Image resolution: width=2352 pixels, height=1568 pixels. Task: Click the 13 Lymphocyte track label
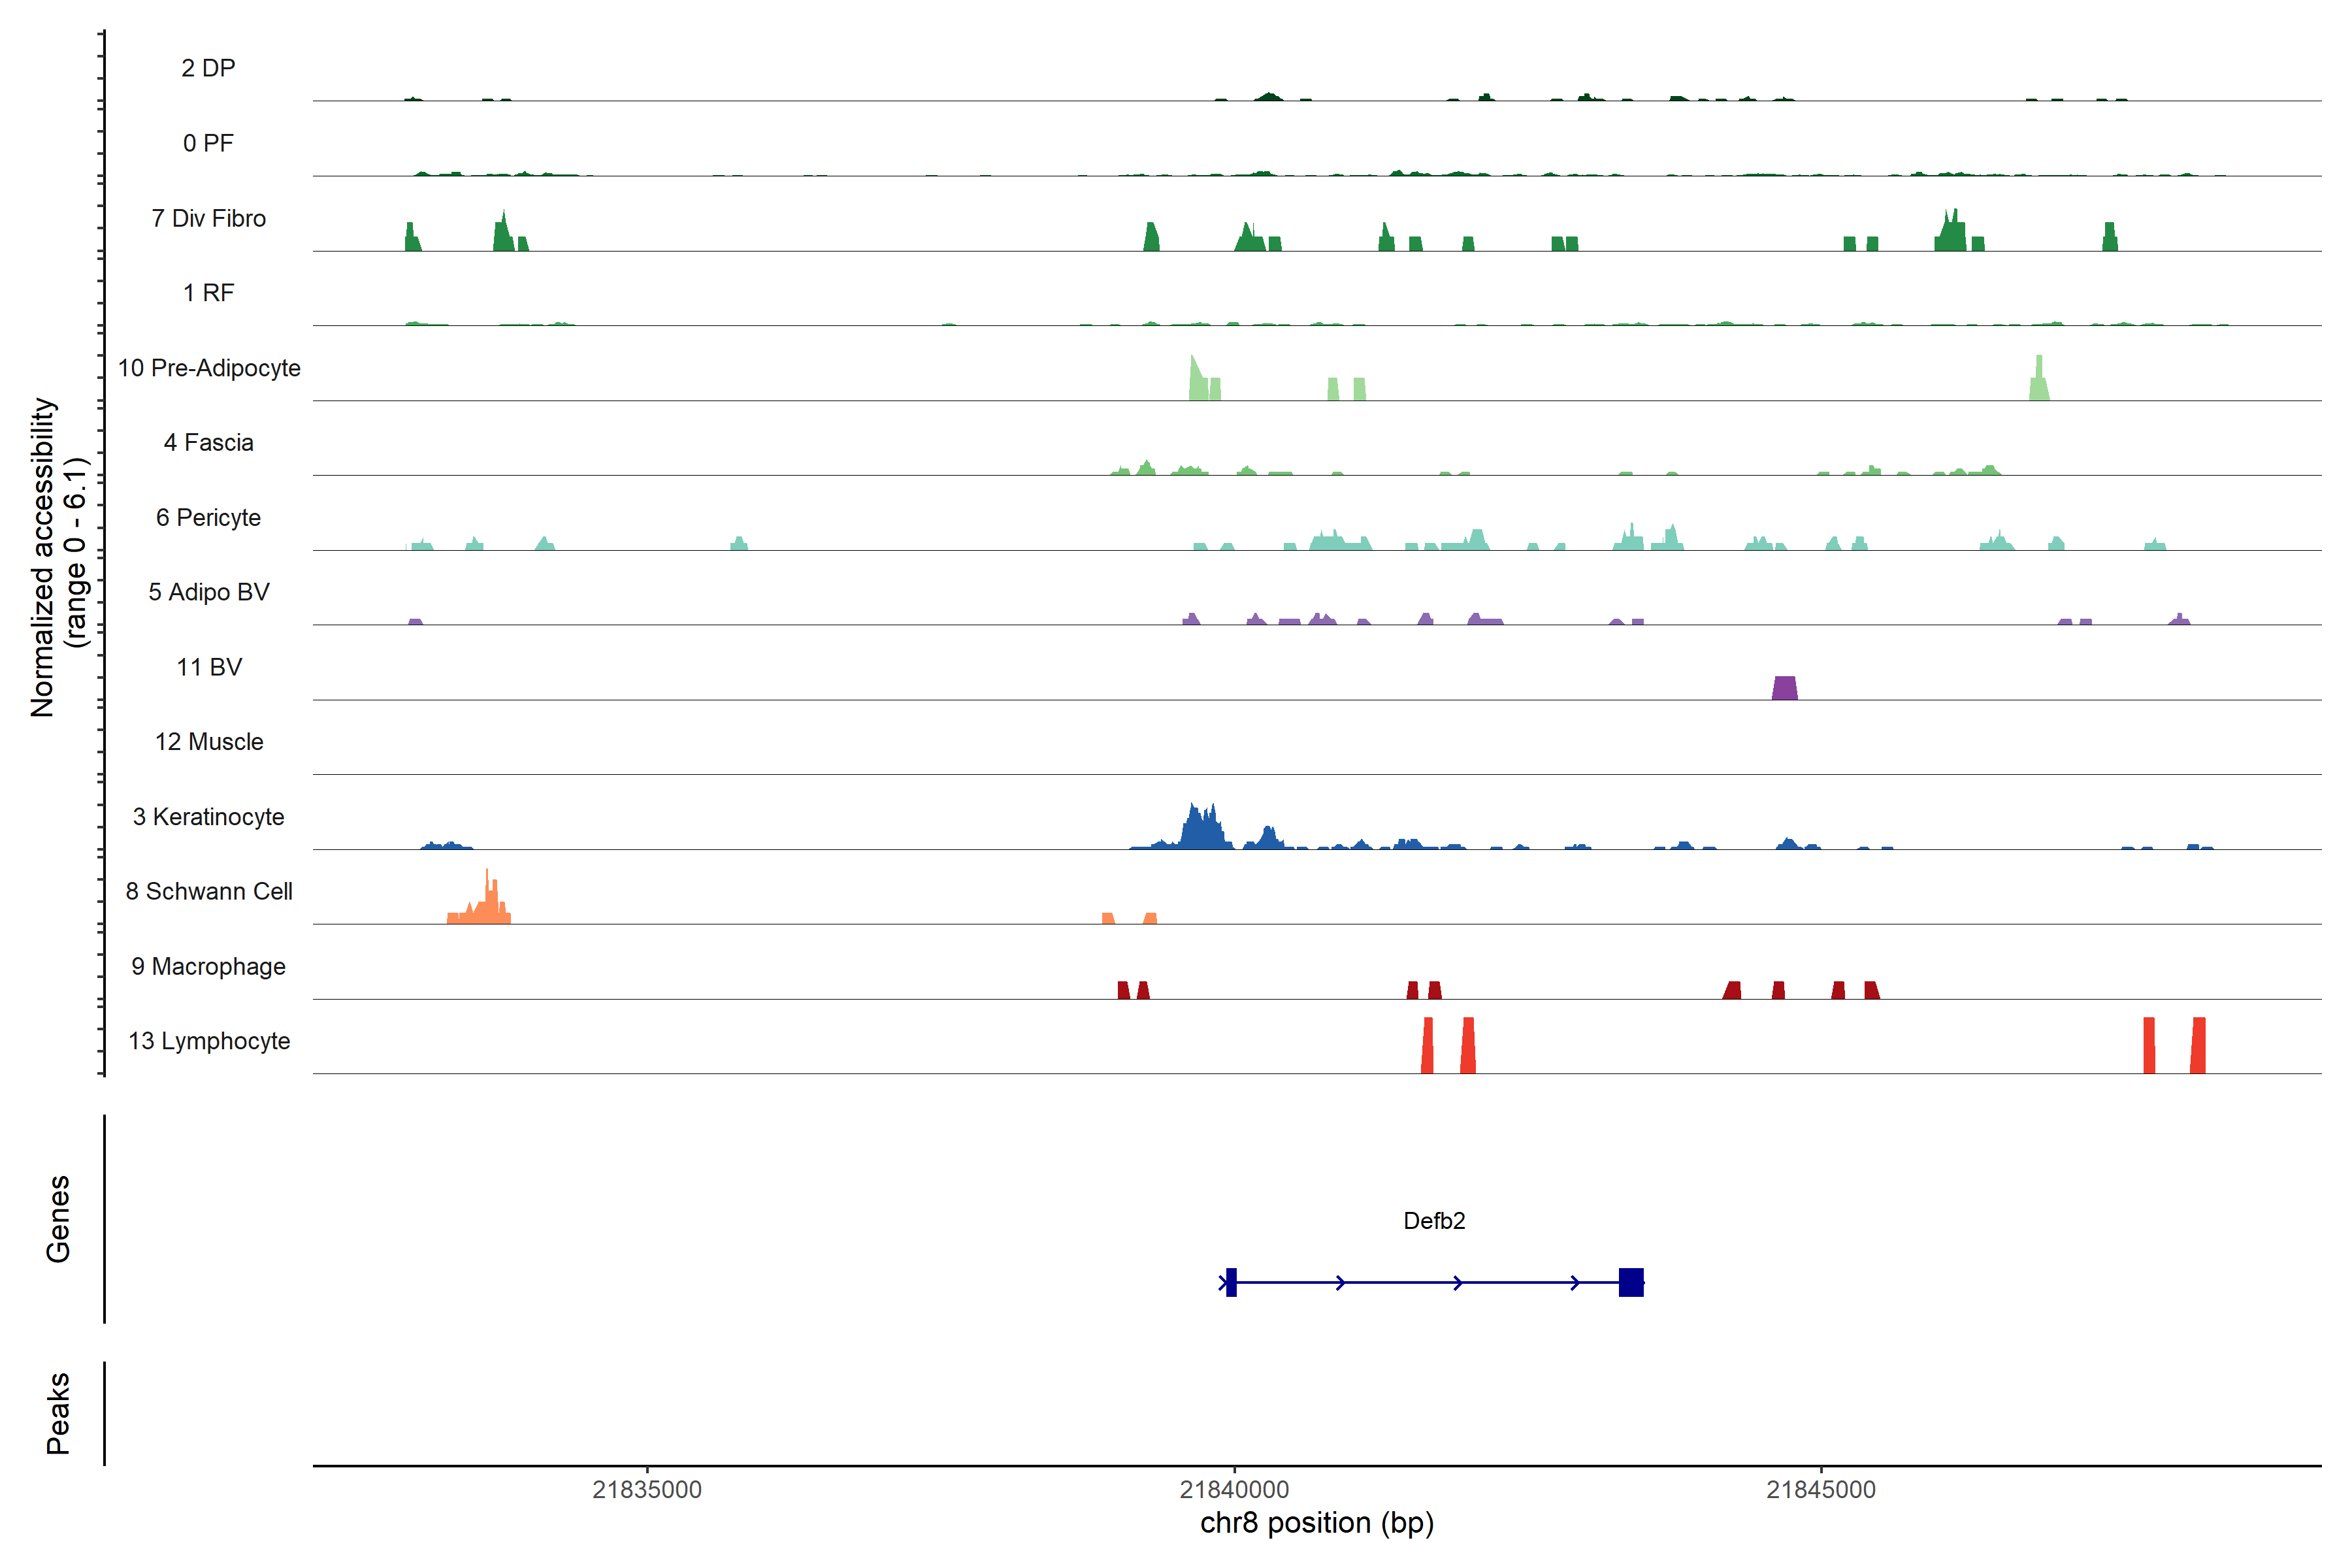(x=209, y=1041)
